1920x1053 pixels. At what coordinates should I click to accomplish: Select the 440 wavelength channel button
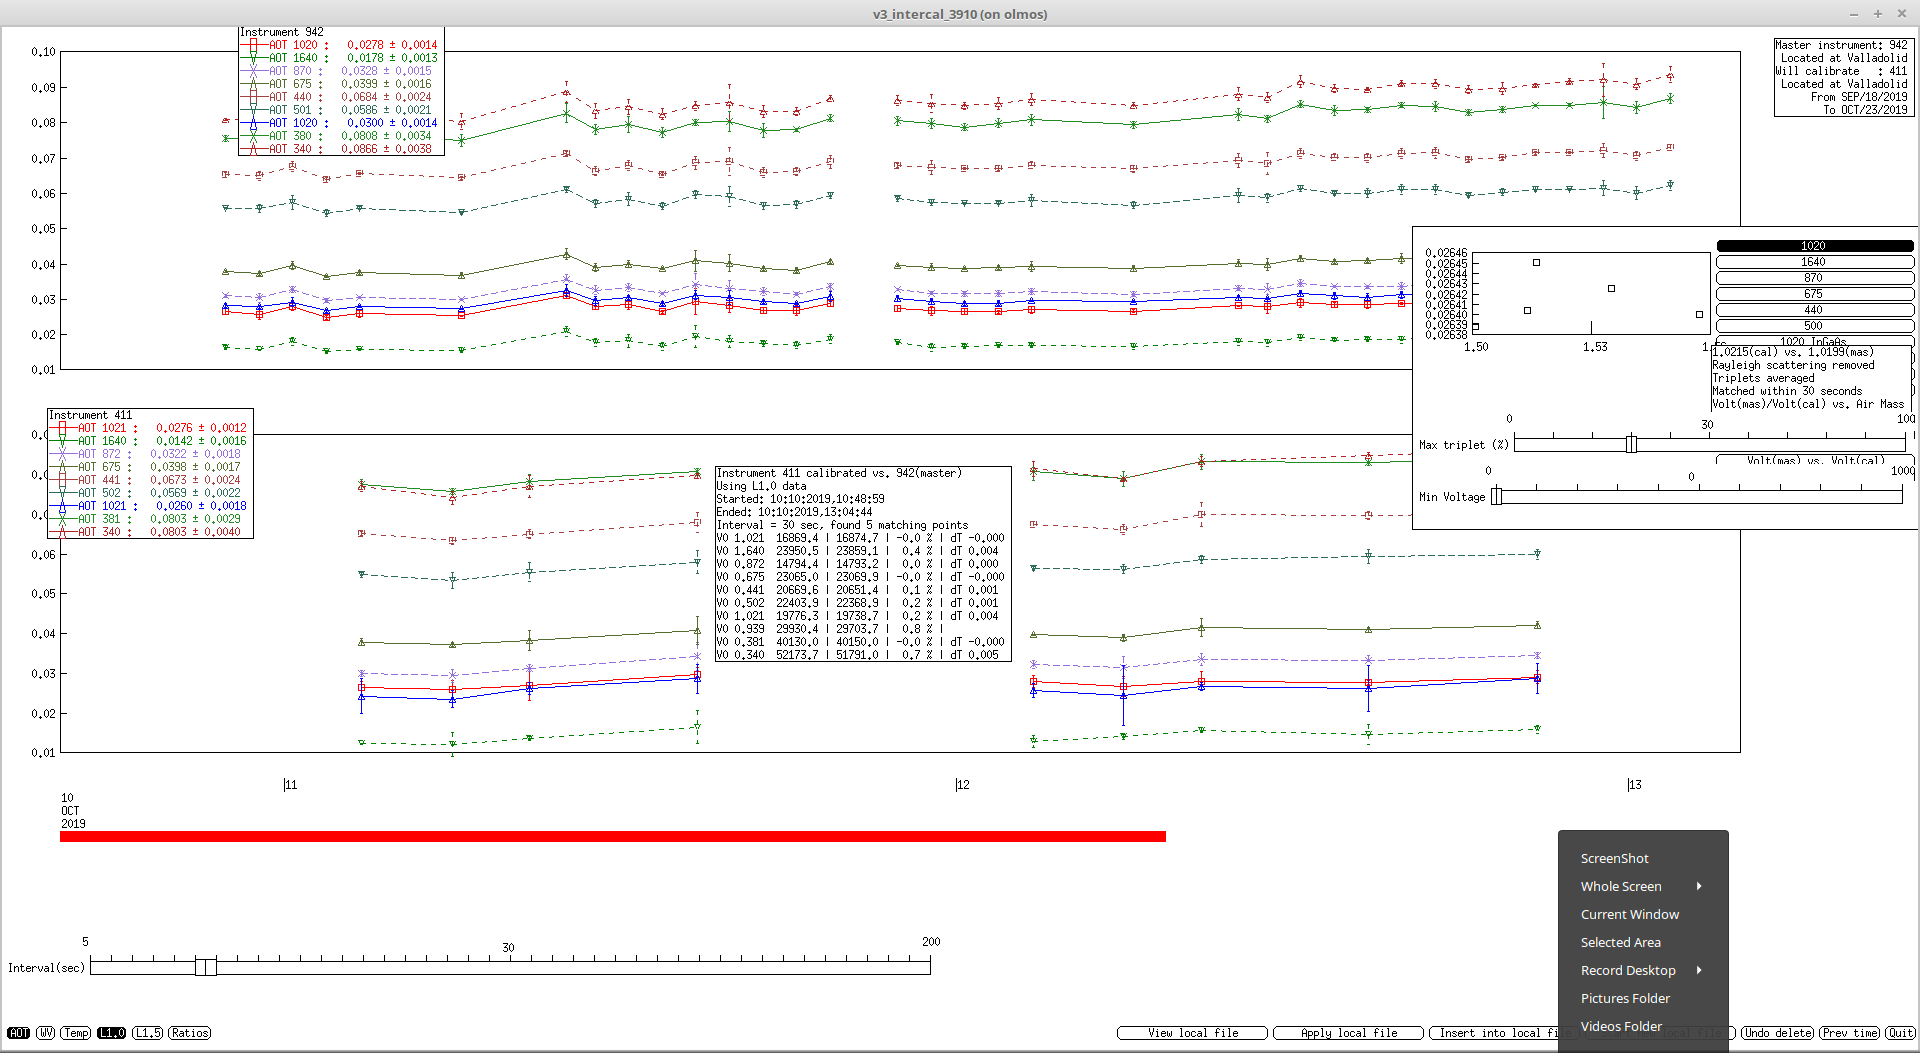pyautogui.click(x=1814, y=310)
